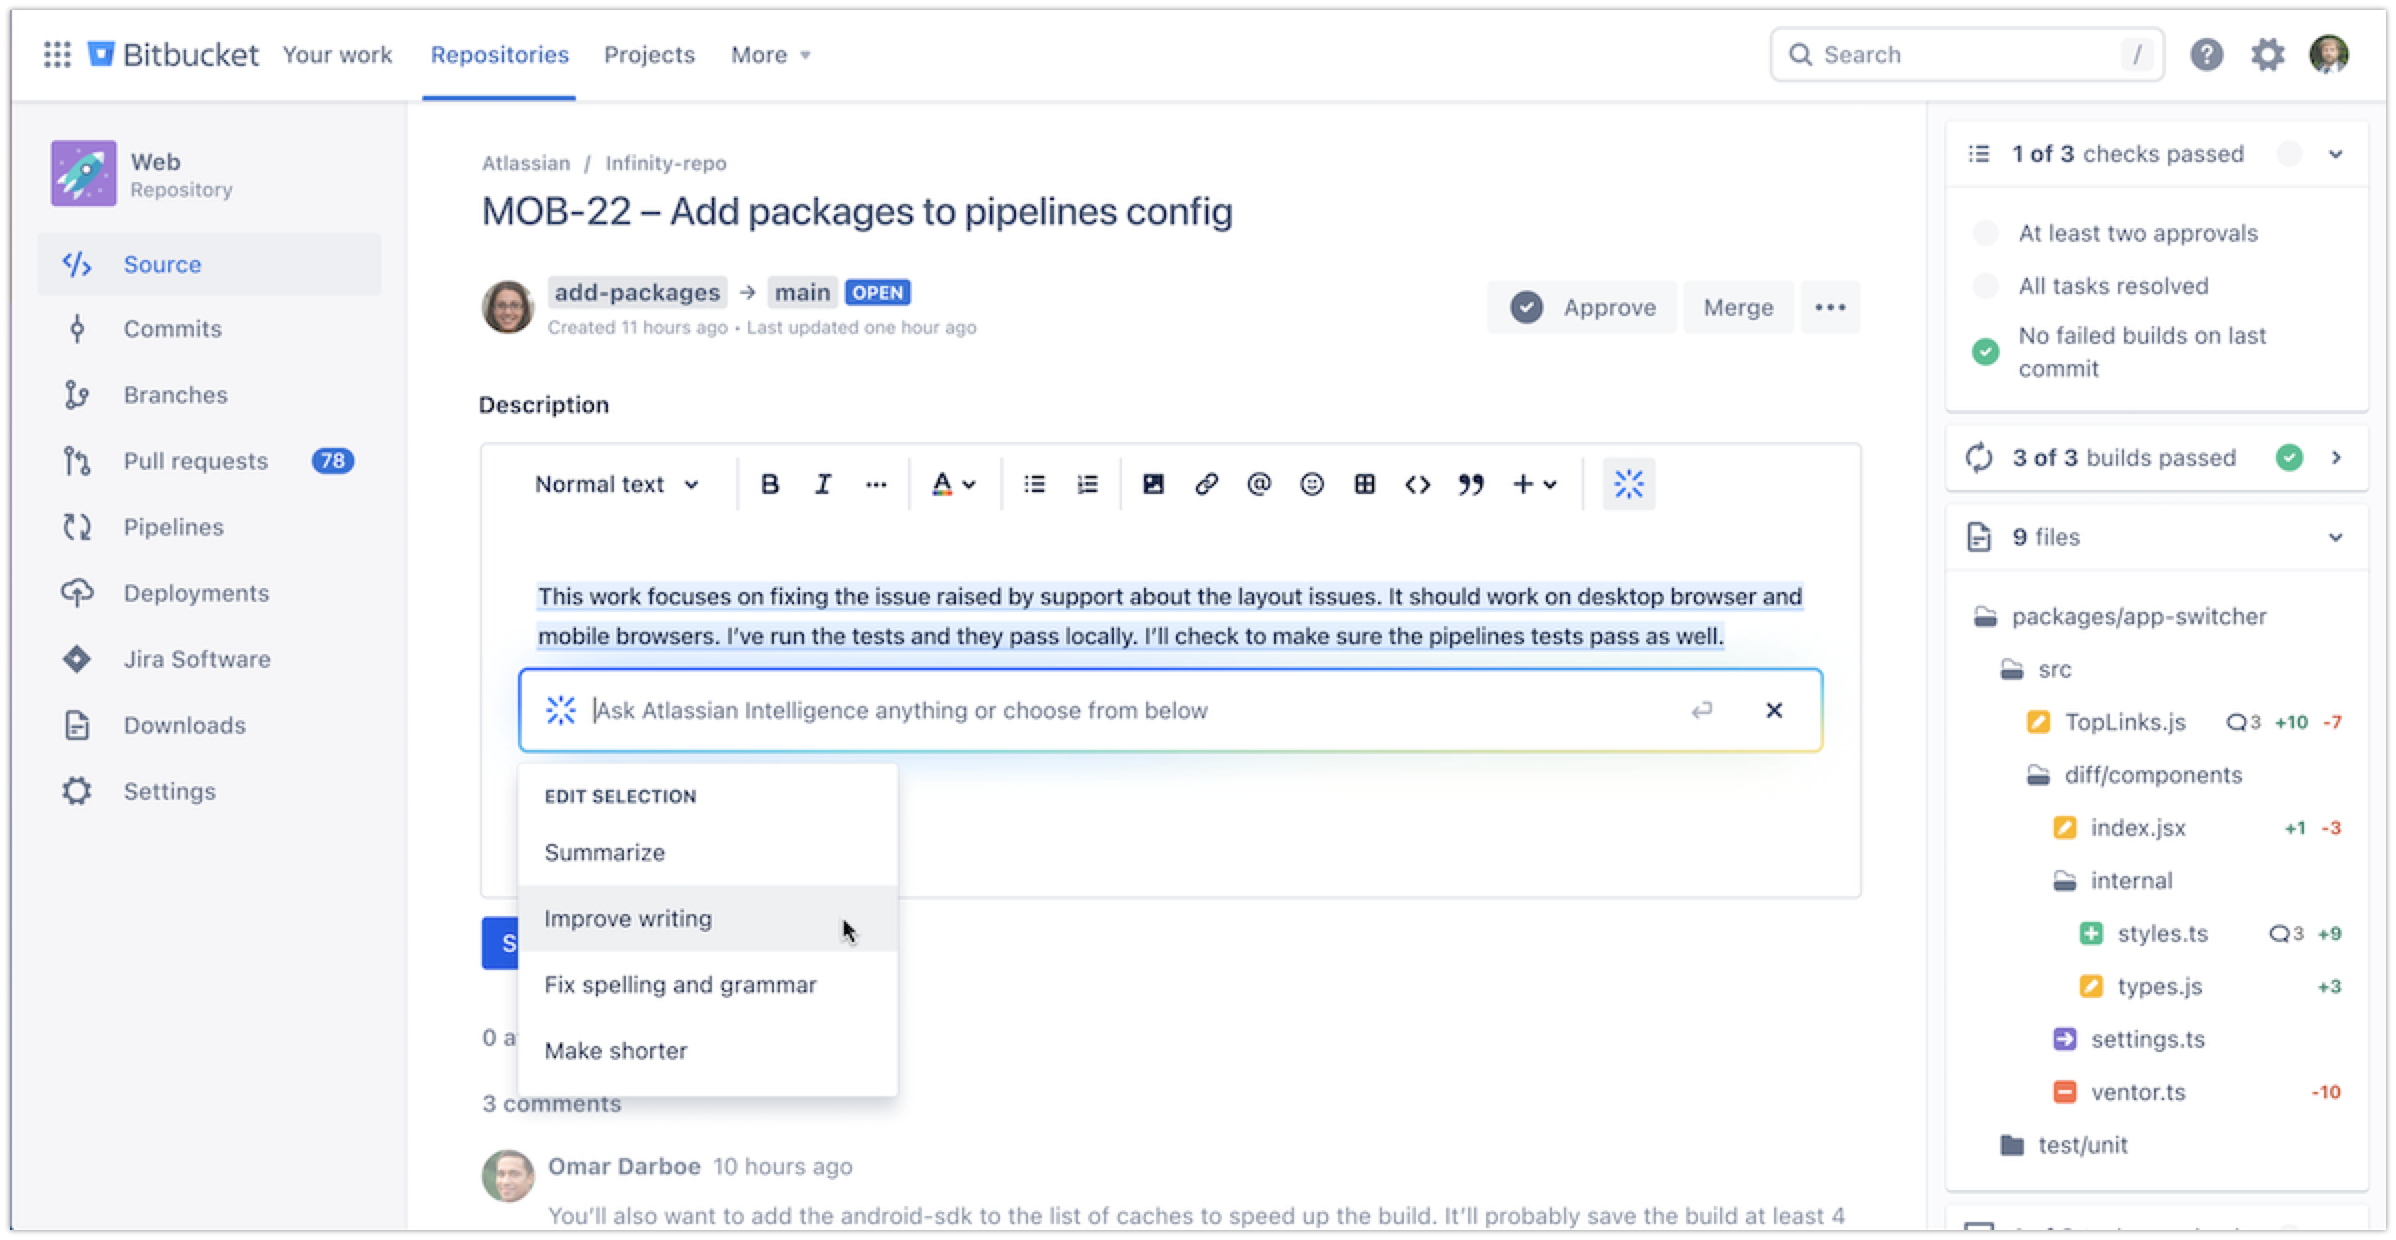Open the insert plus dropdown
This screenshot has width=2396, height=1240.
pyautogui.click(x=1534, y=484)
